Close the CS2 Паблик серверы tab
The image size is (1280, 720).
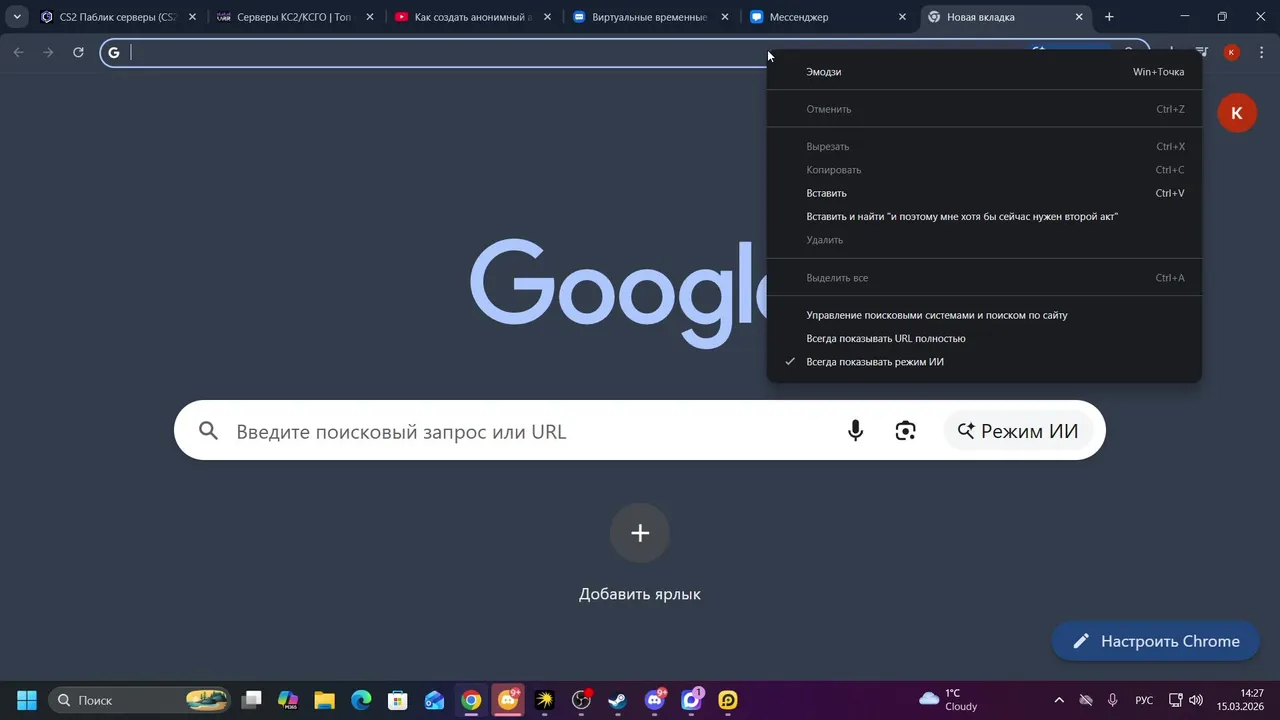[x=192, y=17]
